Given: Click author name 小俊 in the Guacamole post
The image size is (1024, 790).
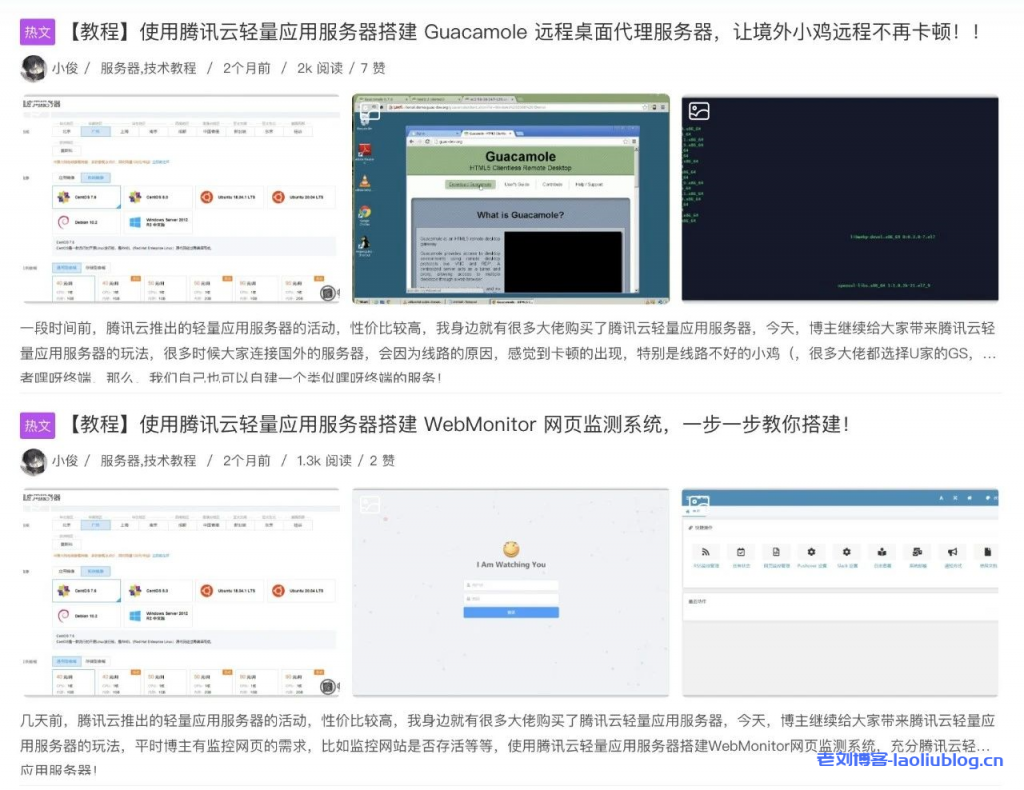Looking at the screenshot, I should 65,68.
